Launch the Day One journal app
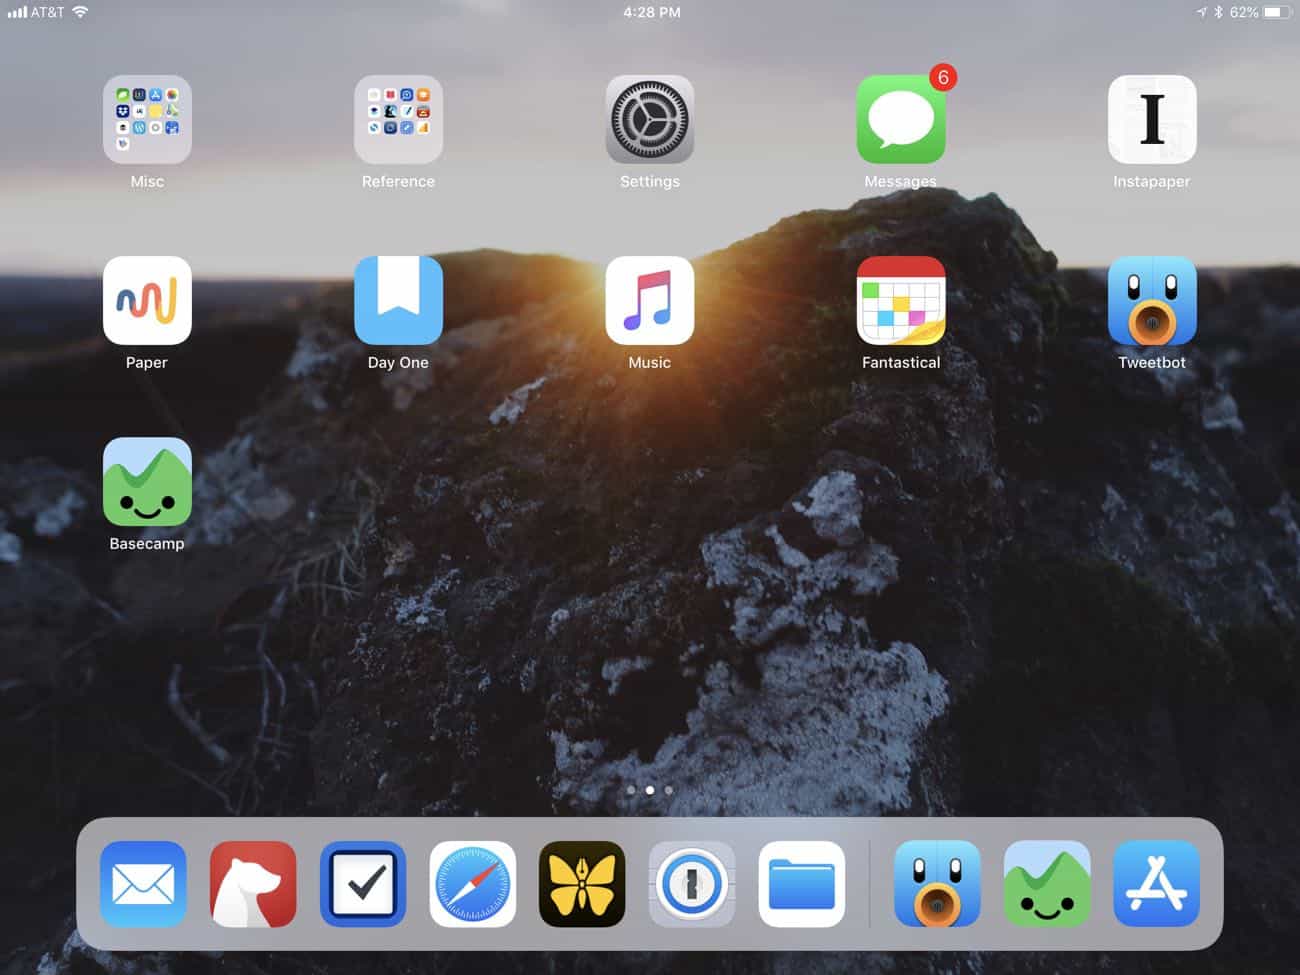The width and height of the screenshot is (1300, 975). coord(398,300)
